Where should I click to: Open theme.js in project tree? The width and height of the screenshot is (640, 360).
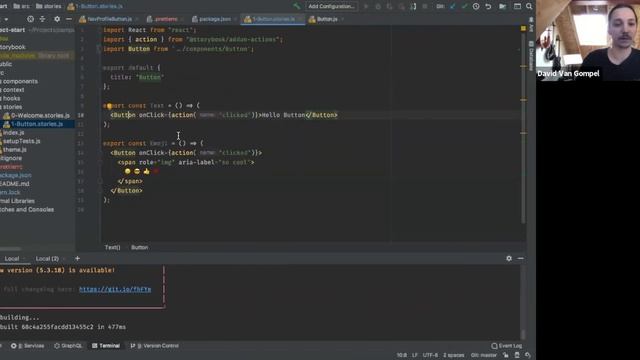[x=14, y=150]
